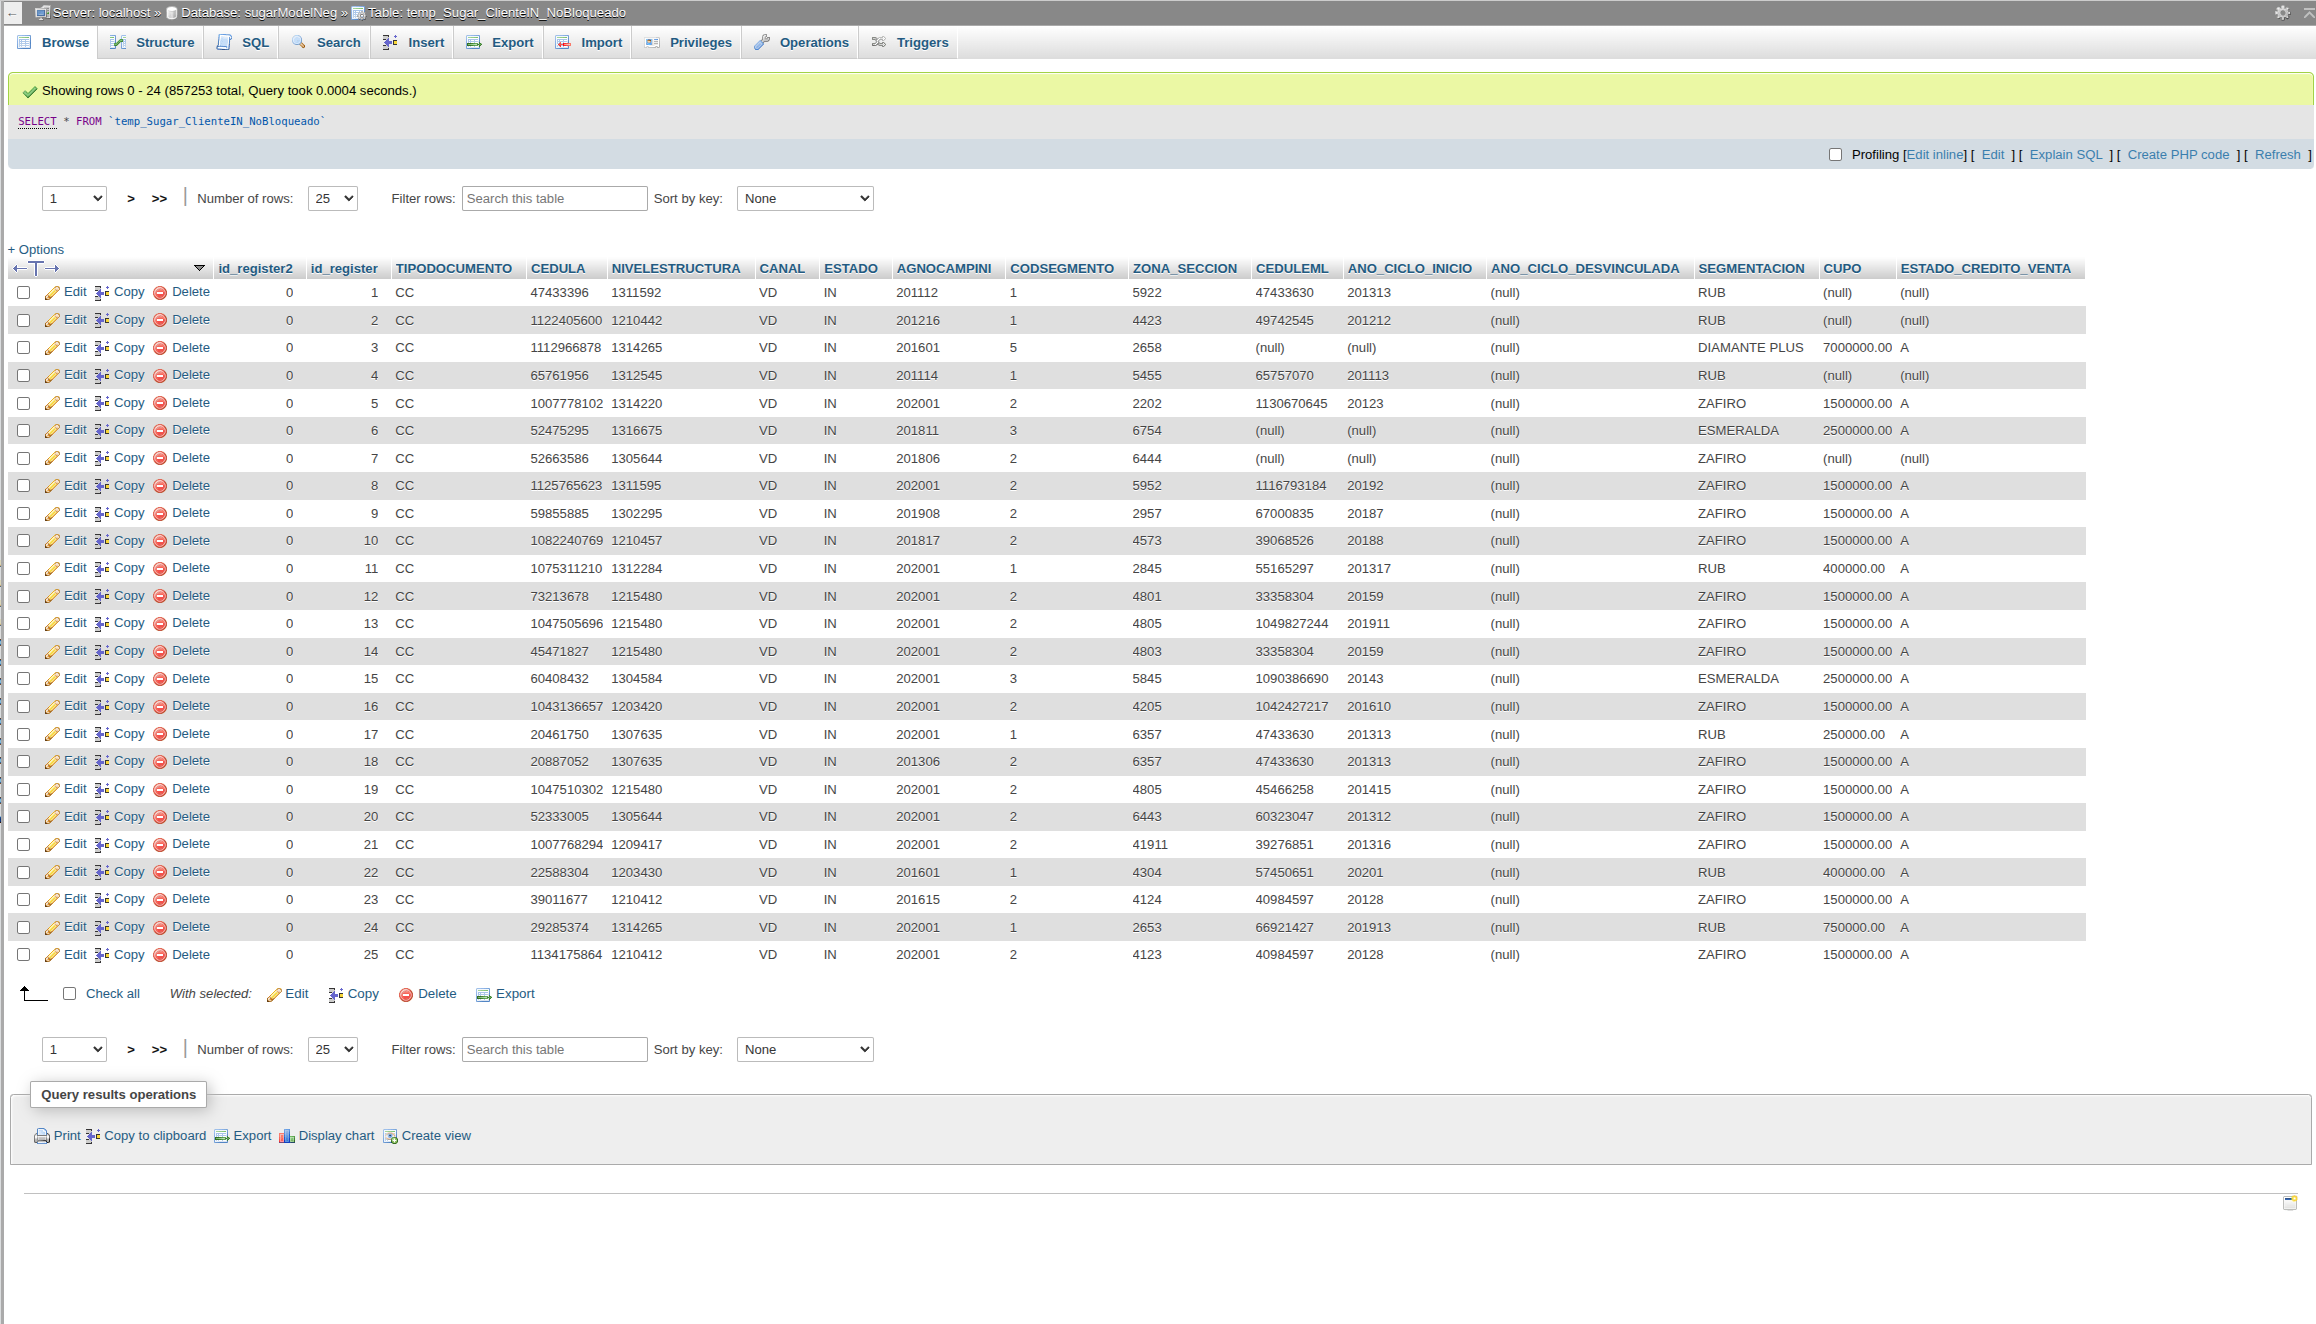Open the top page number dropdown
Screen dimensions: 2316x1324
[x=74, y=199]
